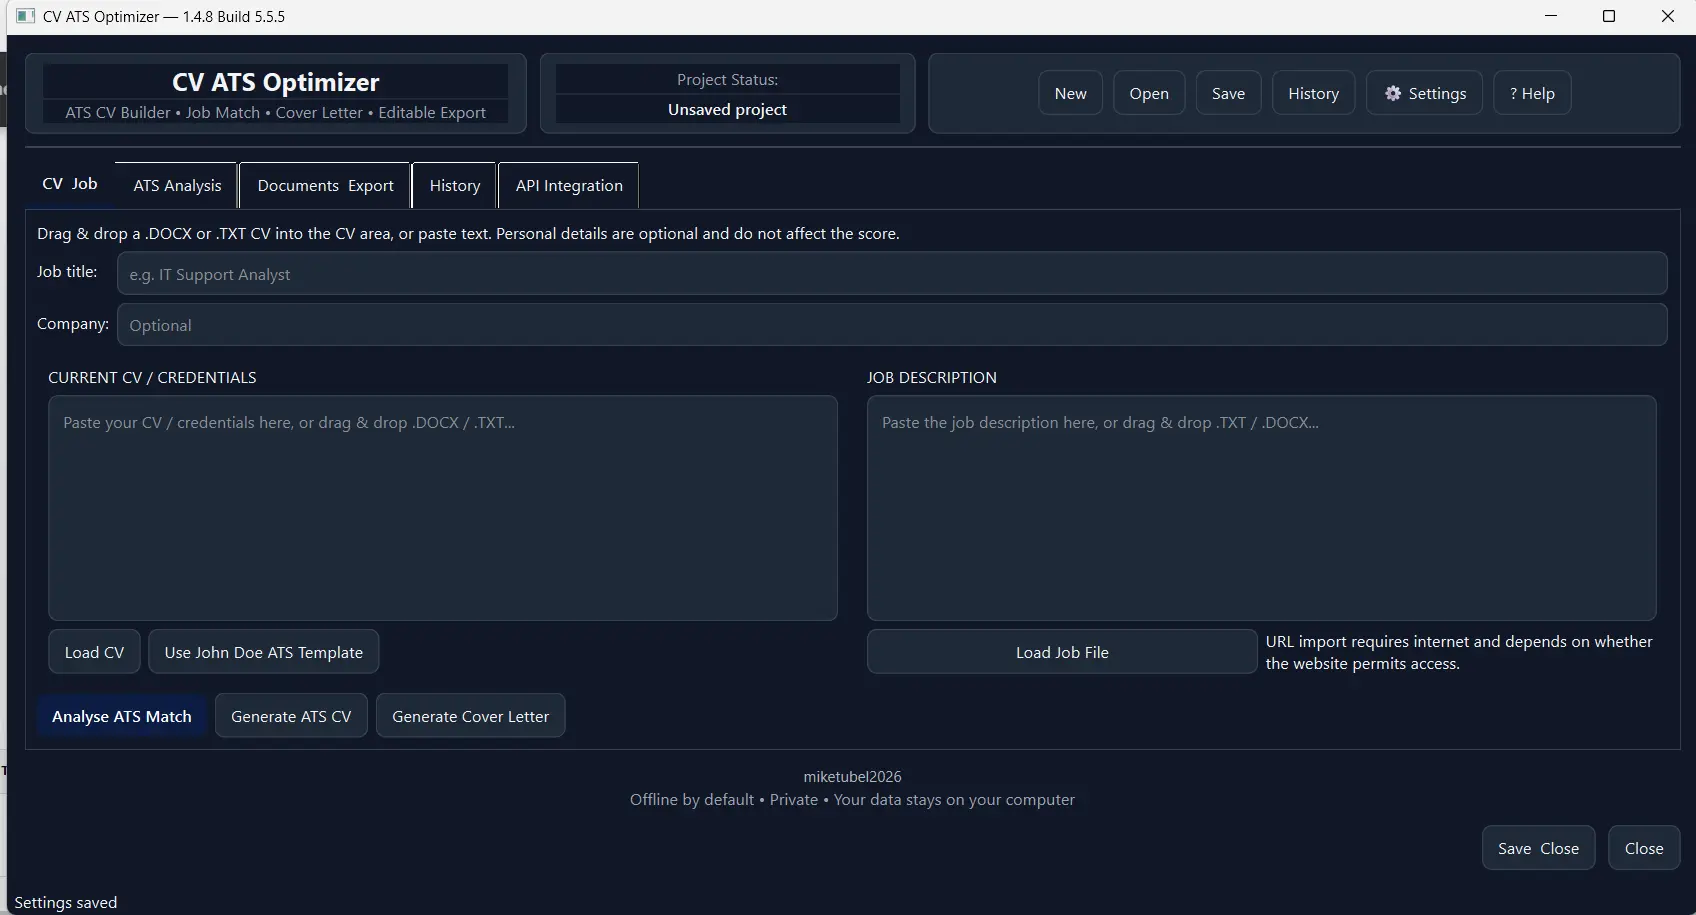
Task: Open an existing project
Action: pos(1149,93)
